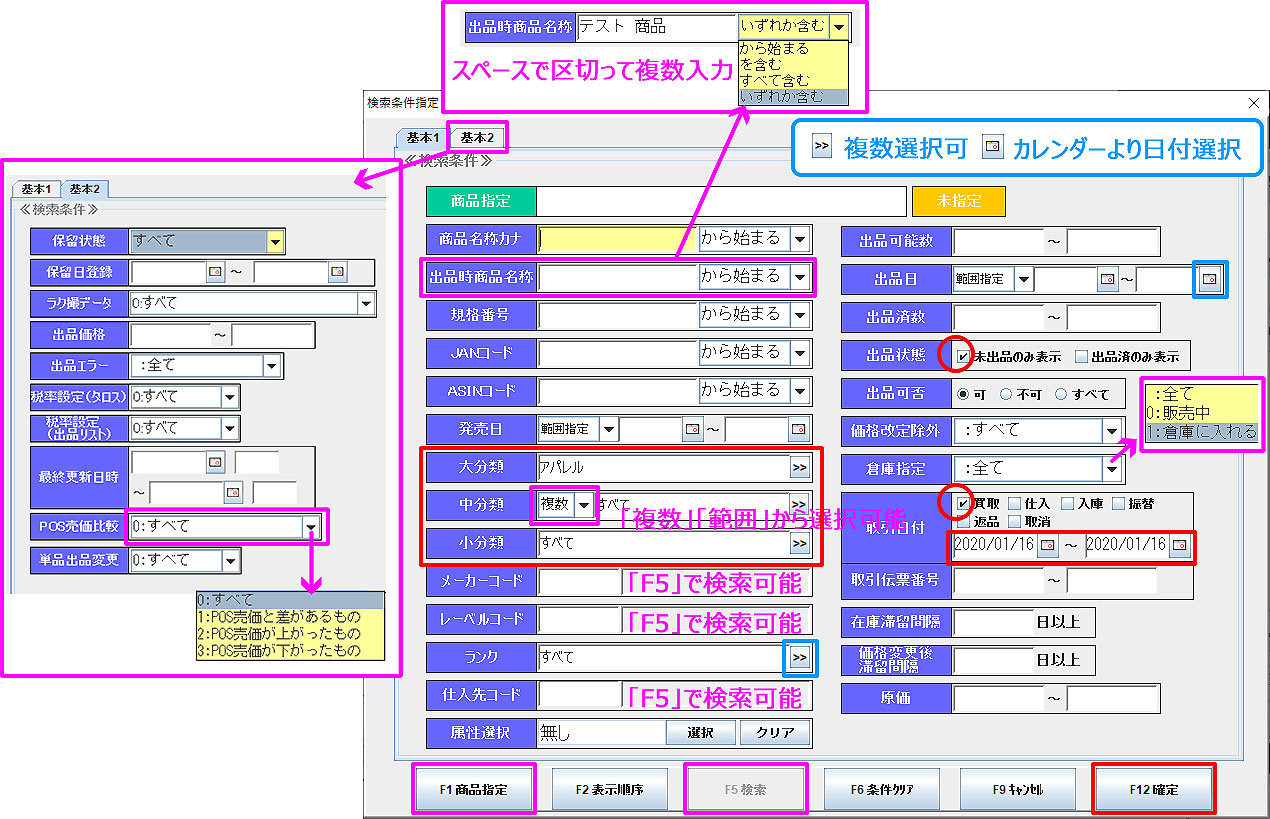The image size is (1270, 819).
Task: Expand POS売価比較 dropdown list
Action: 312,526
